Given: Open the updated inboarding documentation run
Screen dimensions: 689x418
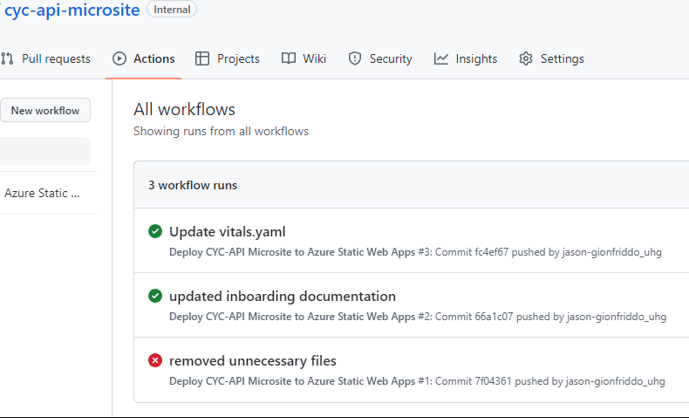Looking at the screenshot, I should click(x=282, y=296).
